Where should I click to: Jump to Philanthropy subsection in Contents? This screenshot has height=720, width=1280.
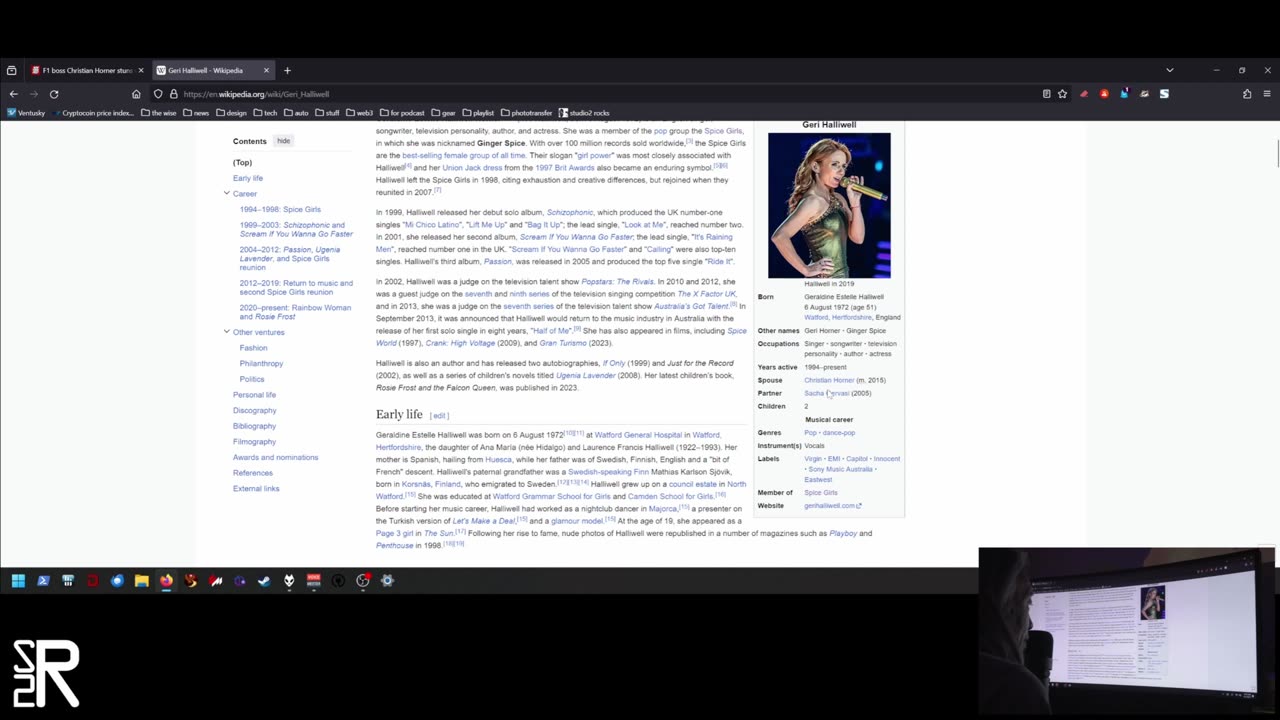point(261,363)
